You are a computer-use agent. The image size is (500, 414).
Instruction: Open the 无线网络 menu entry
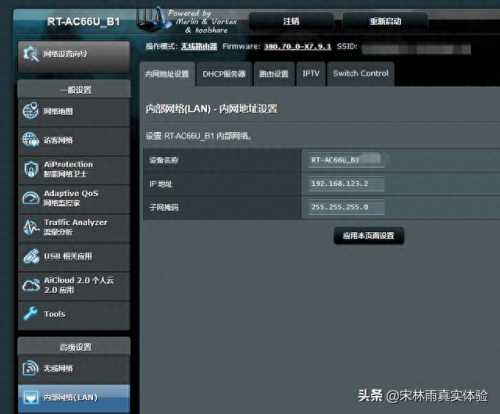pyautogui.click(x=74, y=369)
